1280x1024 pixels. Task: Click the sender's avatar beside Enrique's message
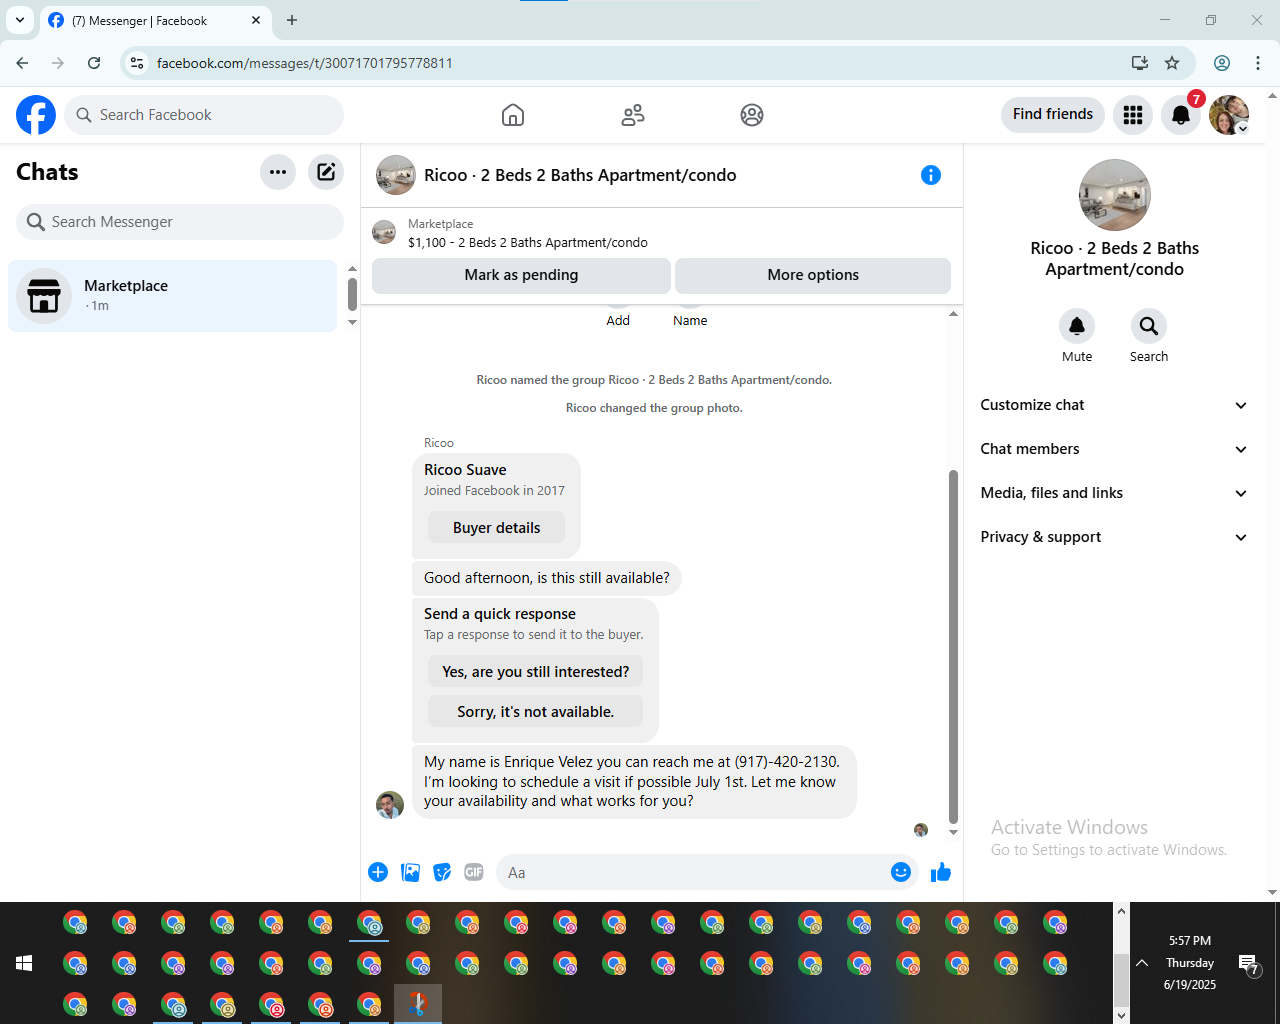click(390, 805)
